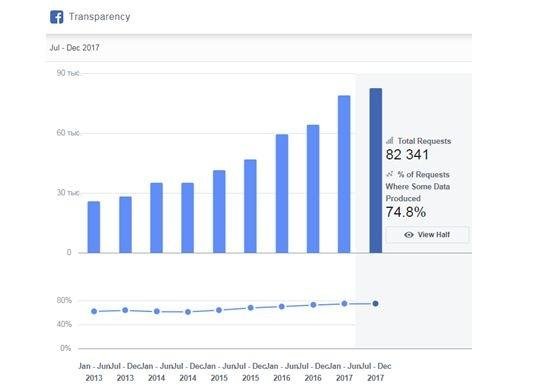Viewport: 545px width, 385px height.
Task: Click the 'Total Requests' label
Action: coord(424,141)
